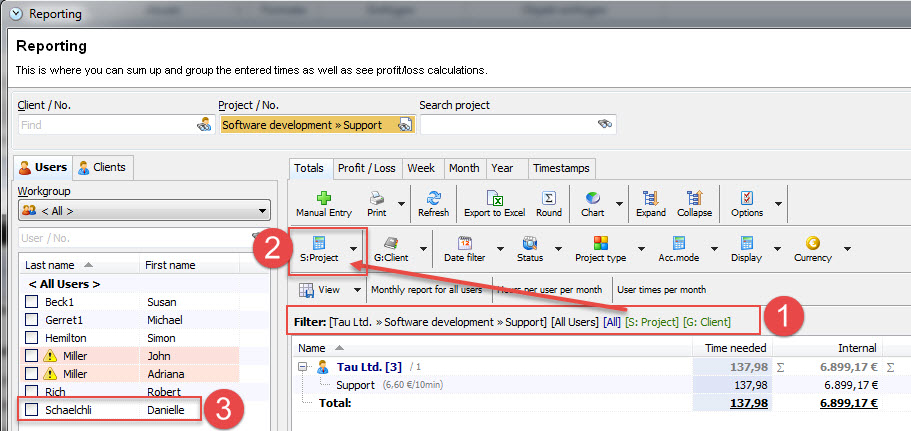Click User times per month button
The width and height of the screenshot is (911, 431).
click(661, 290)
